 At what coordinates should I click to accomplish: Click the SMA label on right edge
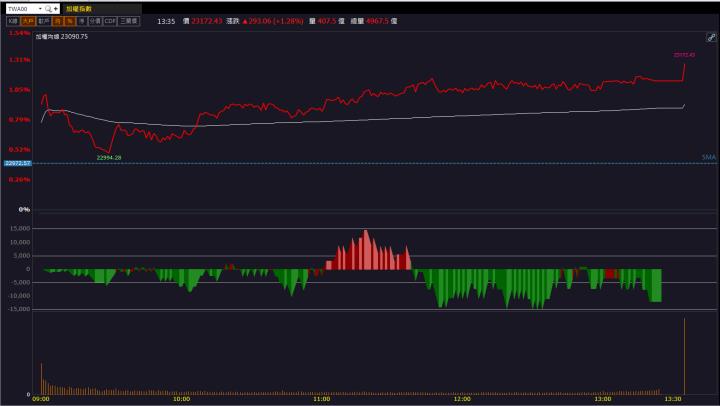pos(708,157)
